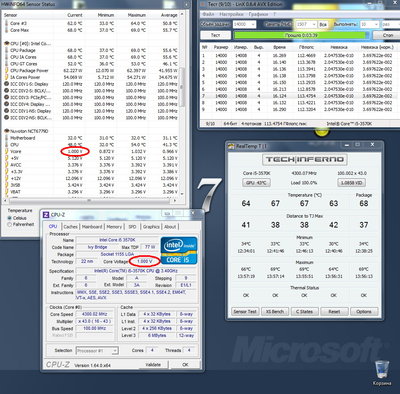Open the 14000 problem size dropdown

[244, 25]
